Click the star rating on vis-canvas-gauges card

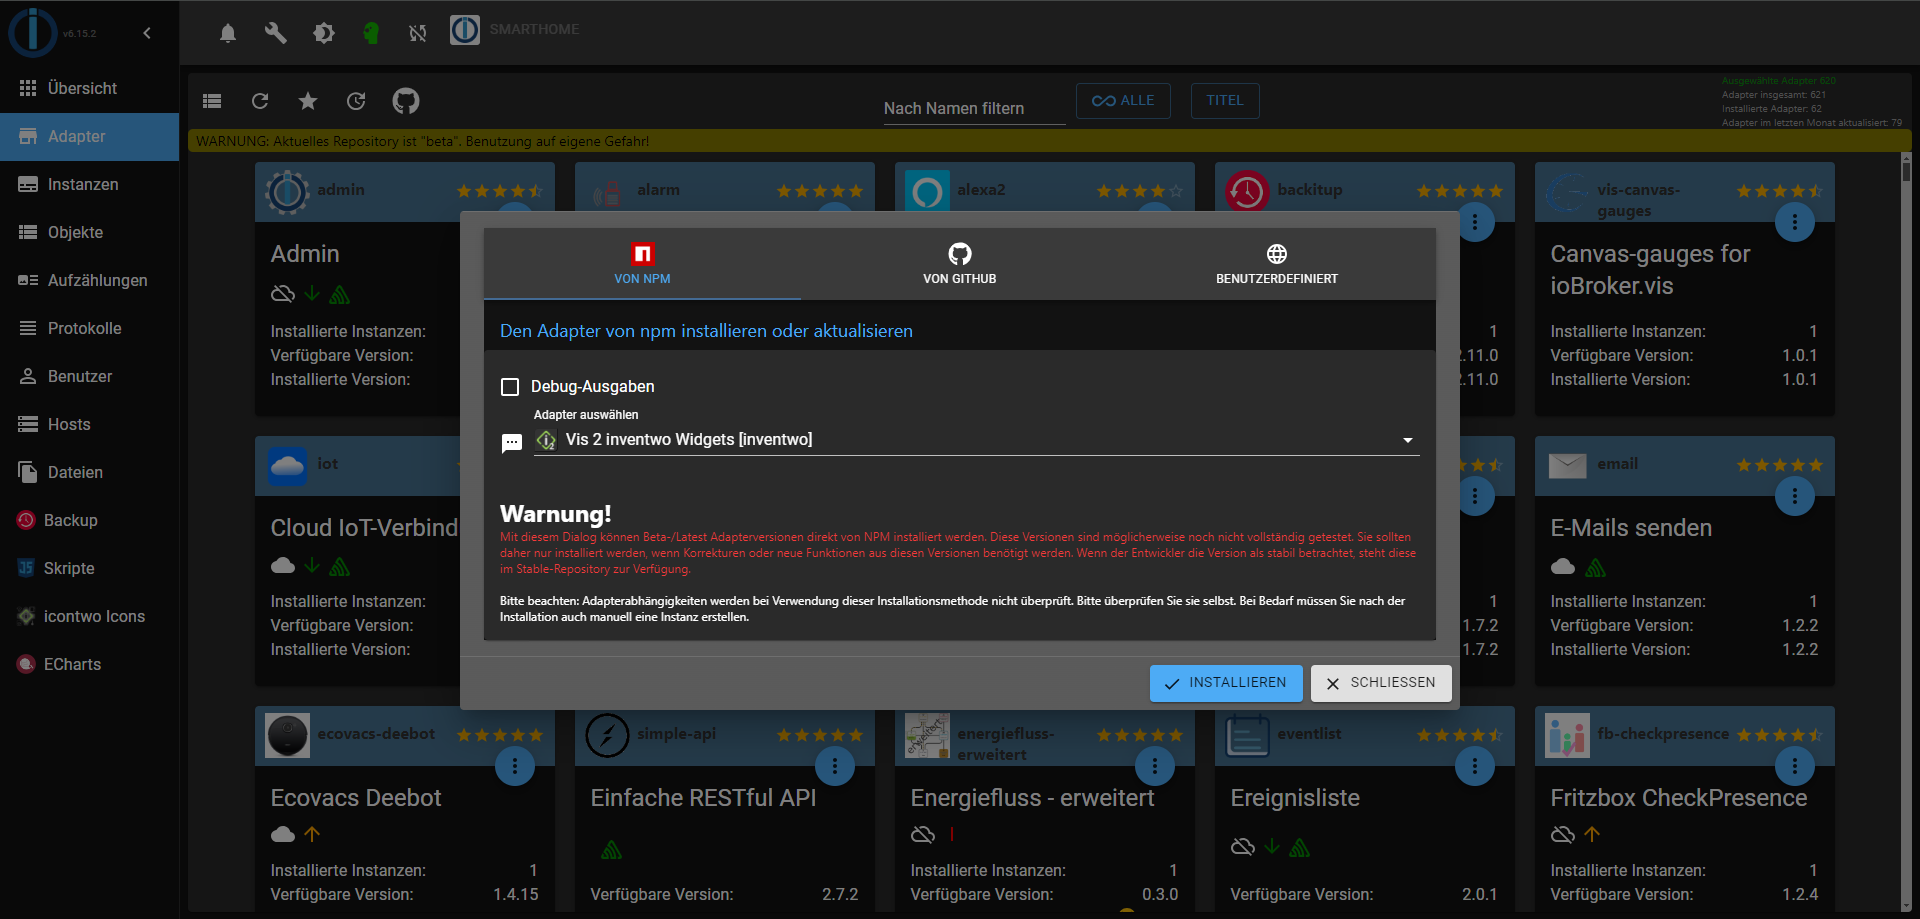coord(1780,191)
